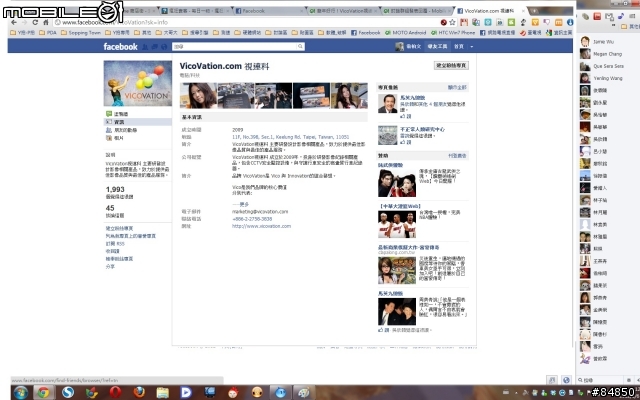Viewport: 640px width, 400px height.
Task: Click the chat sidebar search field
Action: (601, 380)
